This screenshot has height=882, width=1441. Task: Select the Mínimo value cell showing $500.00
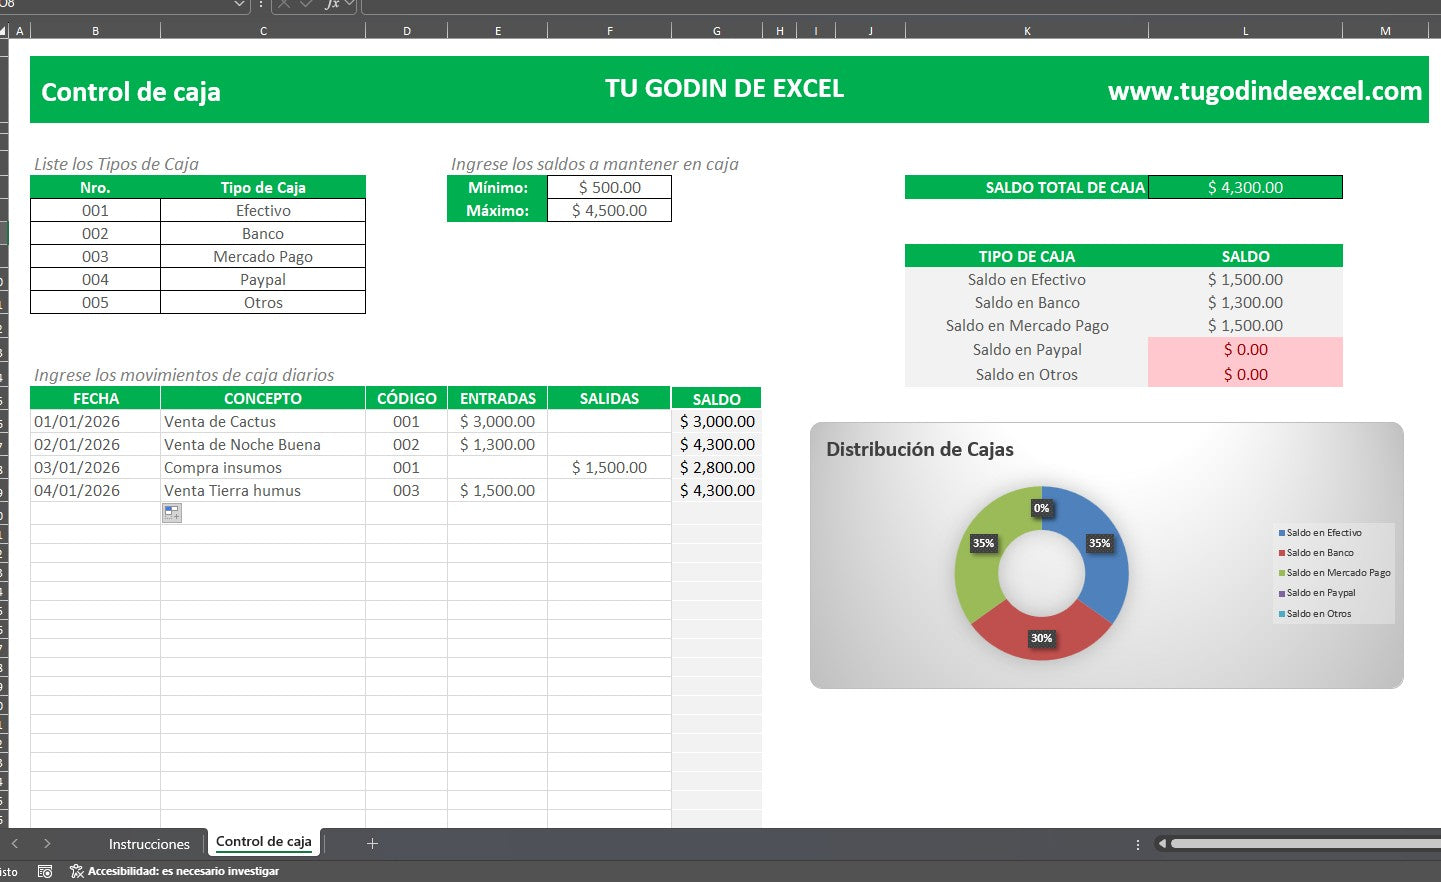pyautogui.click(x=609, y=187)
